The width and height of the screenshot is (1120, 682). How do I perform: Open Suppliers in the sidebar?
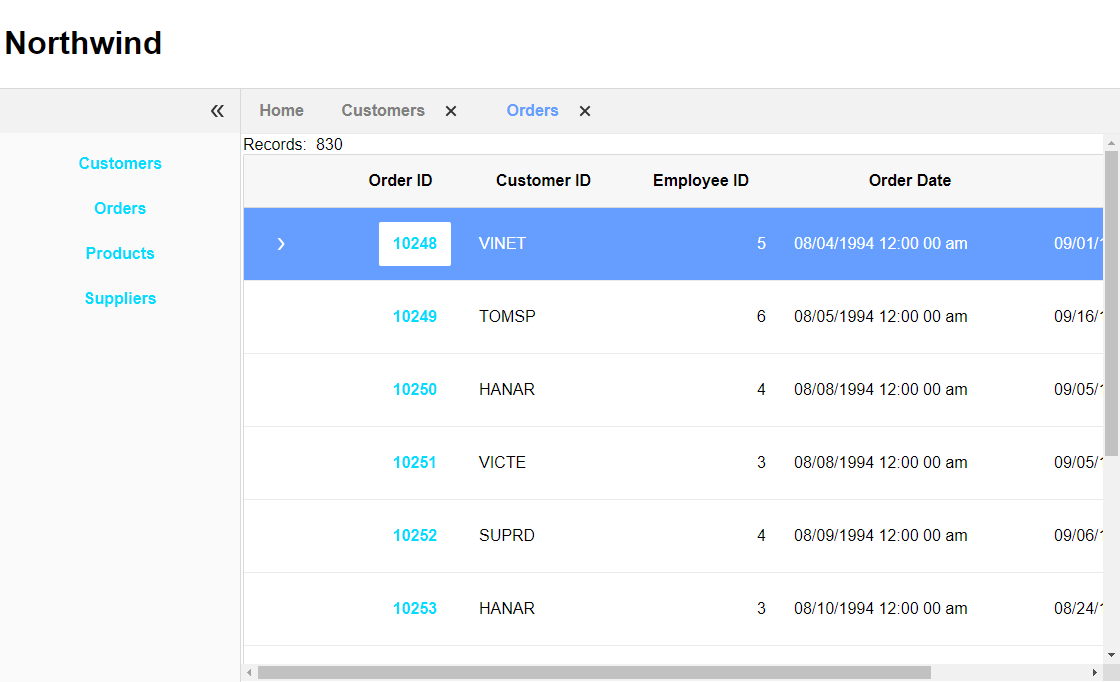point(120,299)
